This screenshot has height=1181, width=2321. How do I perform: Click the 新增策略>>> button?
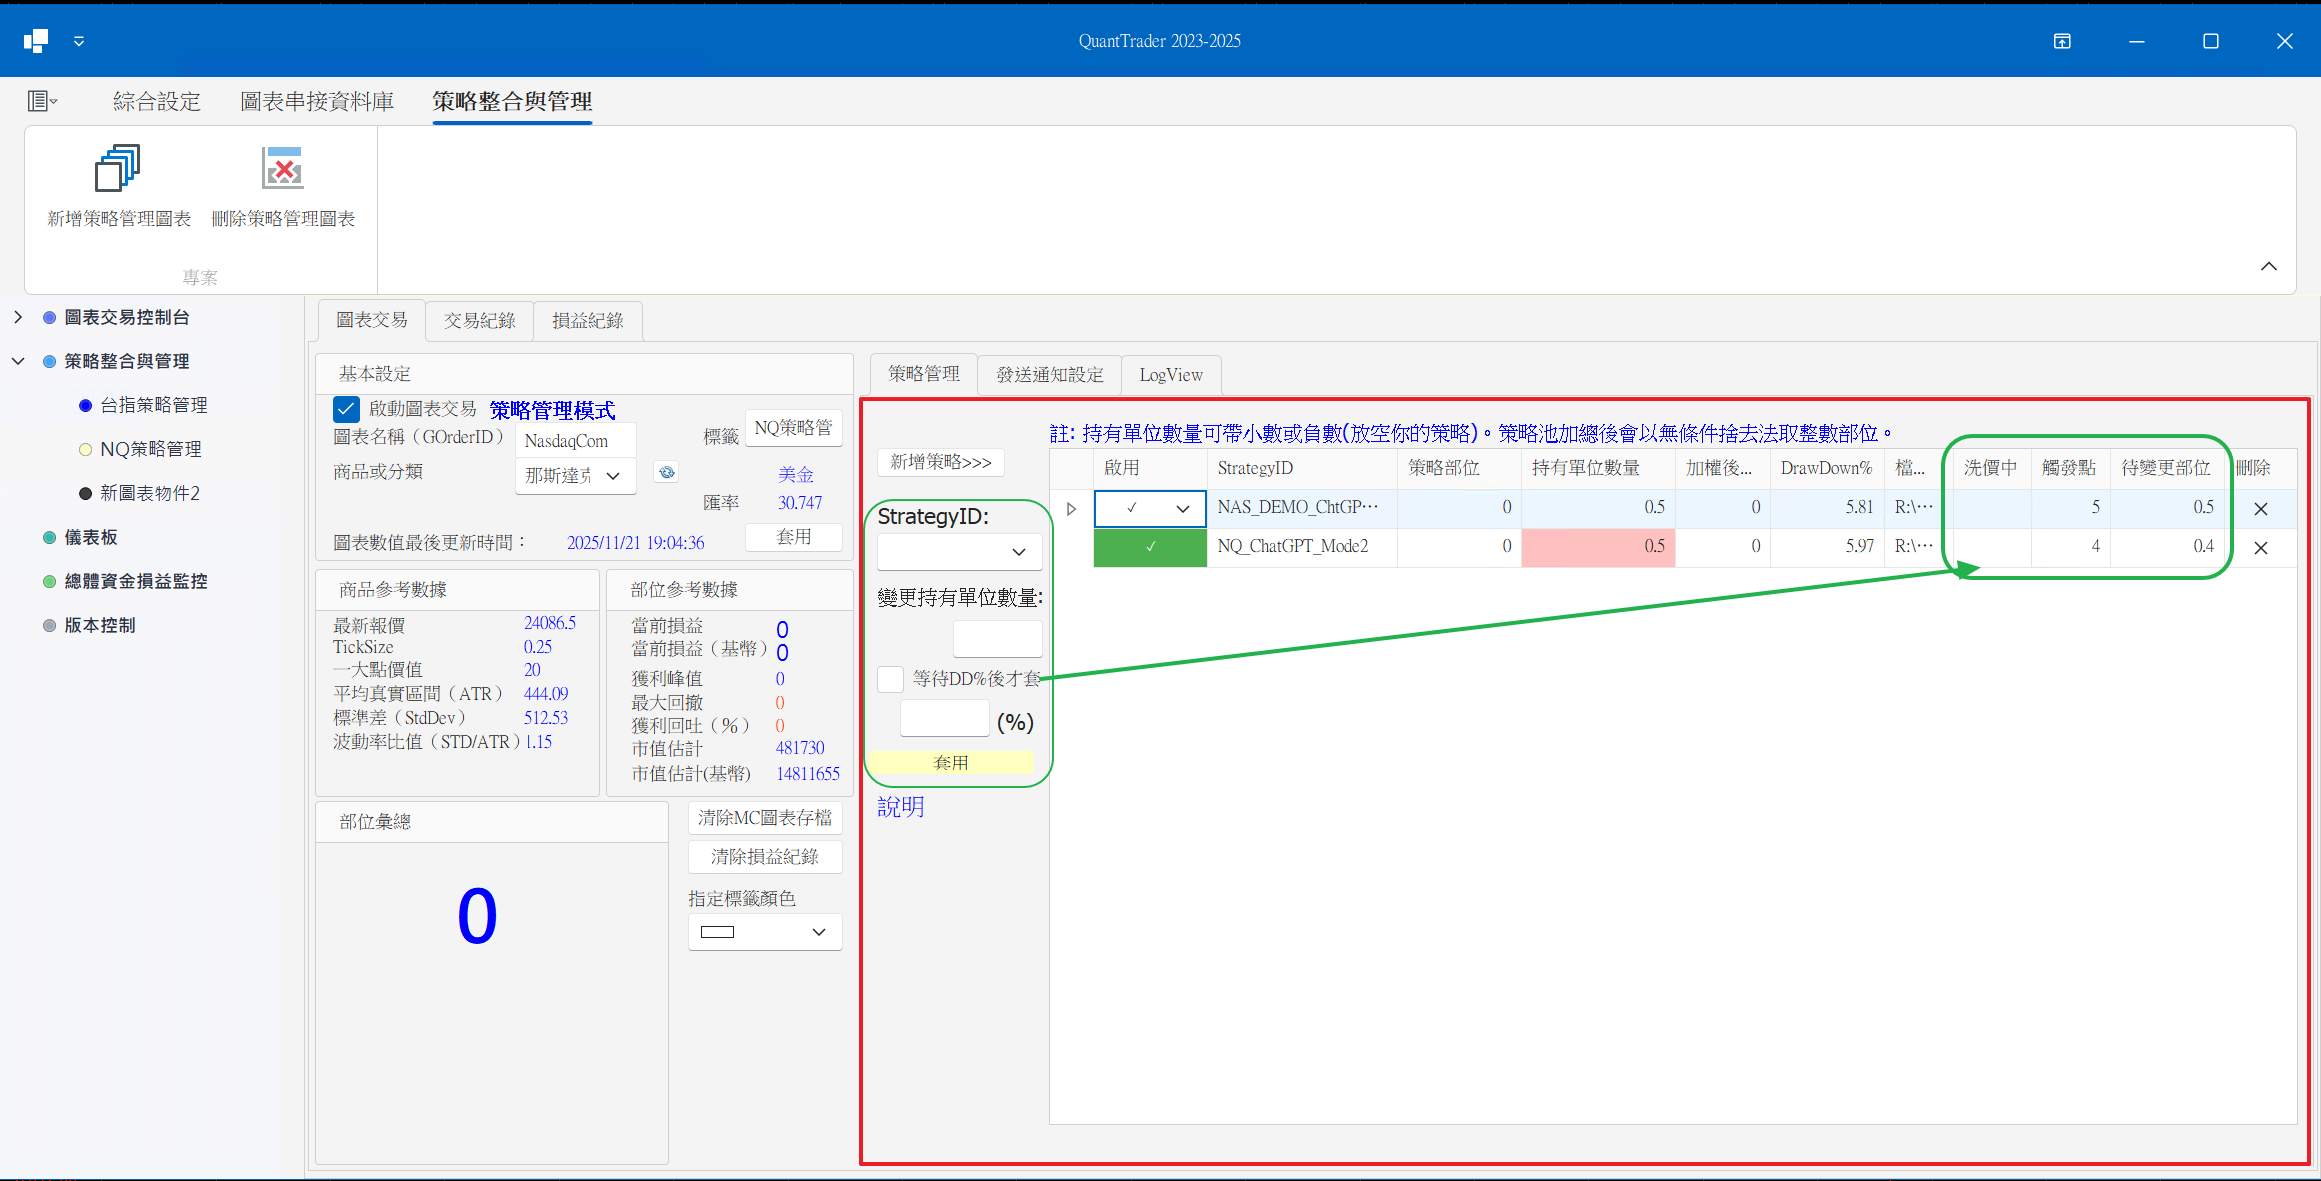(940, 462)
